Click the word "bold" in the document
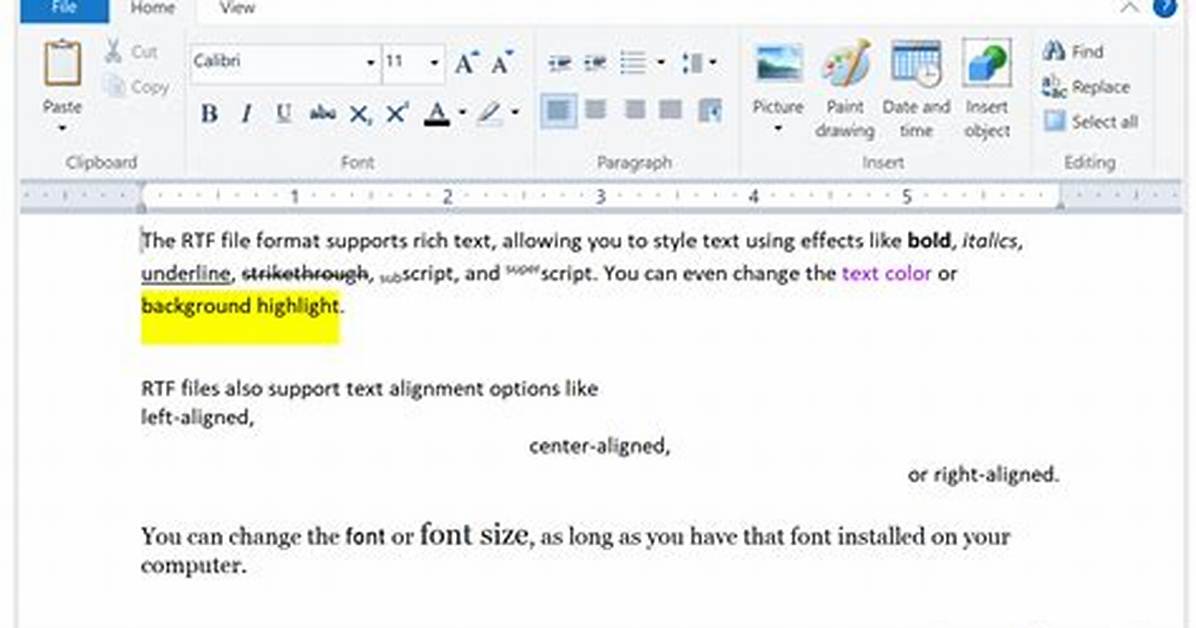The image size is (1196, 628). pos(928,241)
